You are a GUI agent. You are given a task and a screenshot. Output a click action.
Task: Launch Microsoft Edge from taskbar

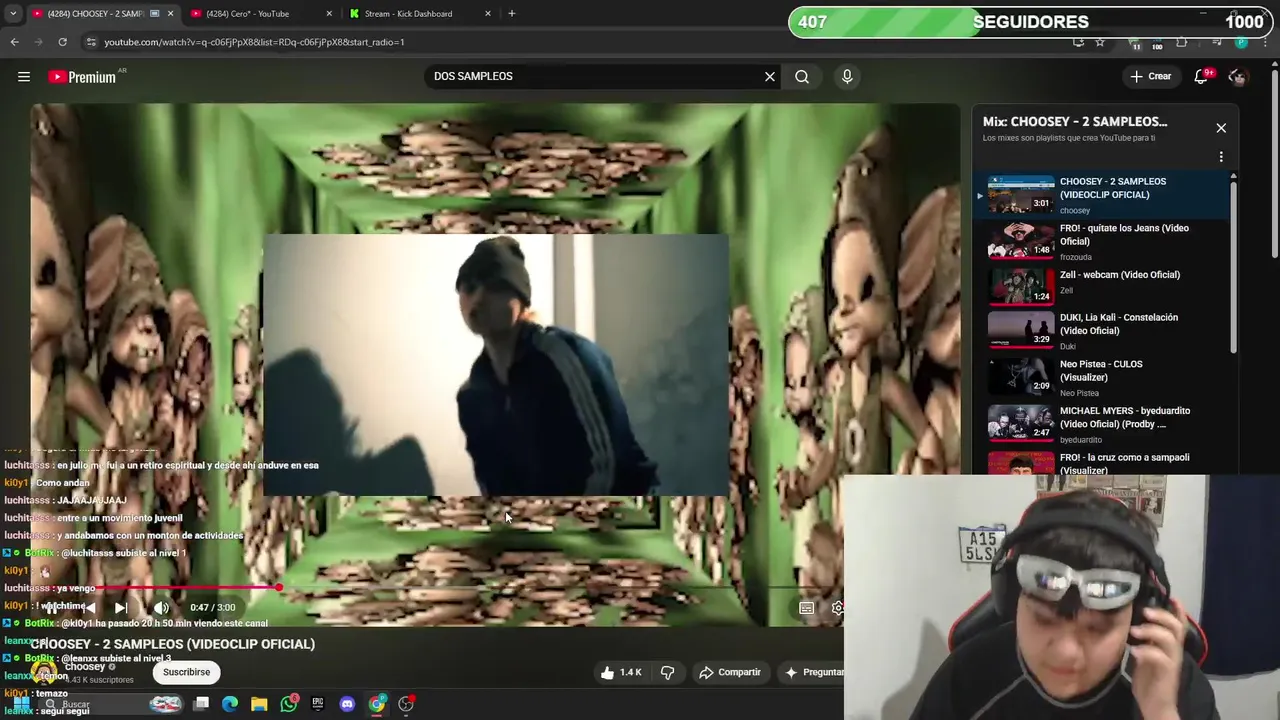pyautogui.click(x=230, y=704)
